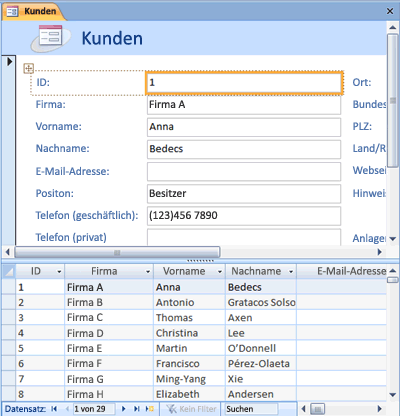This screenshot has height=416, width=400.
Task: Click the form icon on the Kunden tab
Action: click(12, 12)
